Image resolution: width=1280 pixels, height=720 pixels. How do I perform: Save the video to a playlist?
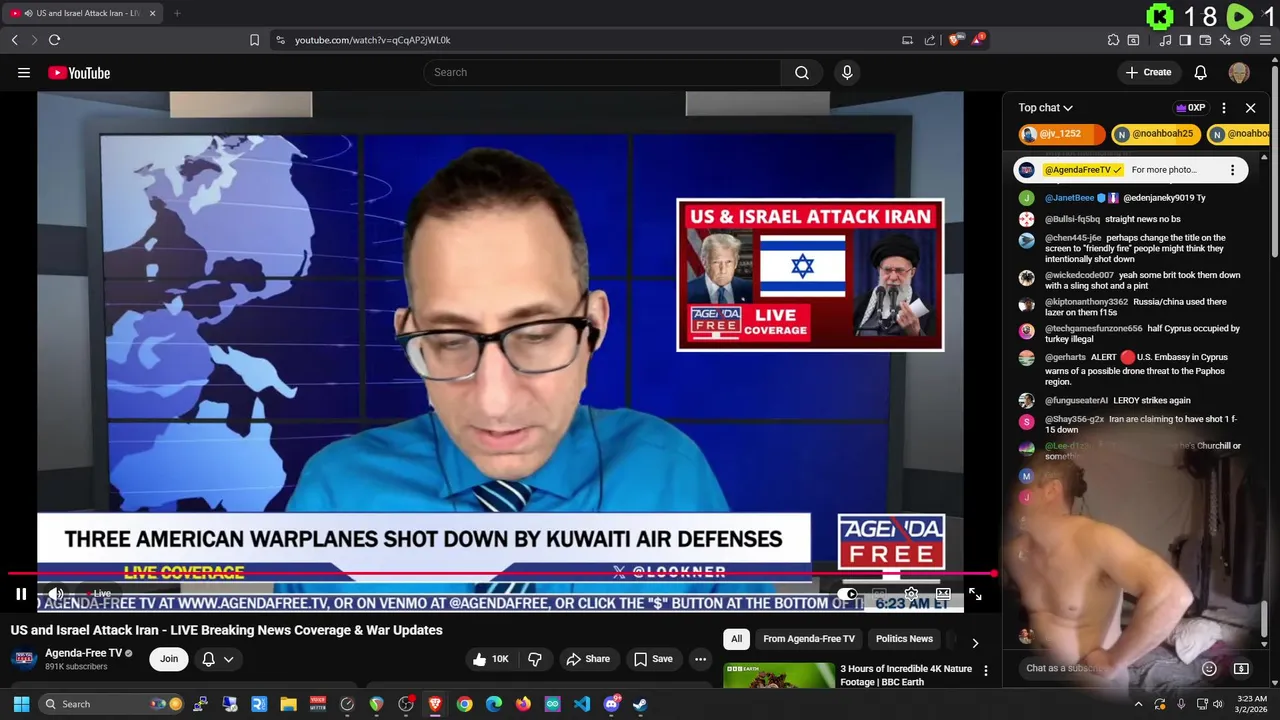tap(653, 659)
